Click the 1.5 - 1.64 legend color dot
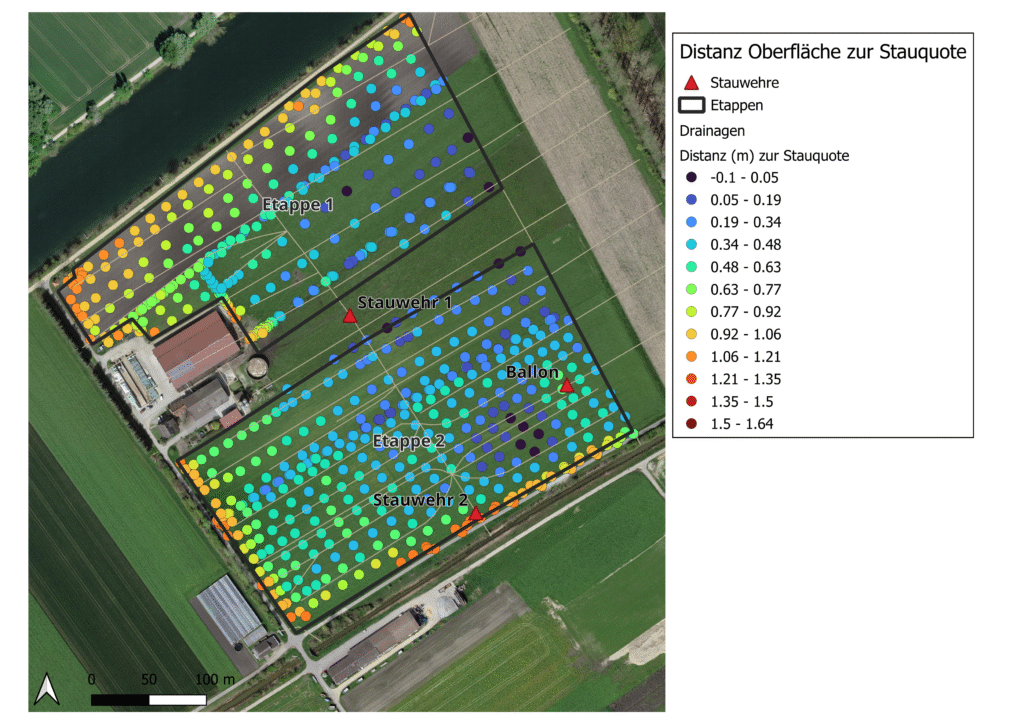 click(691, 424)
